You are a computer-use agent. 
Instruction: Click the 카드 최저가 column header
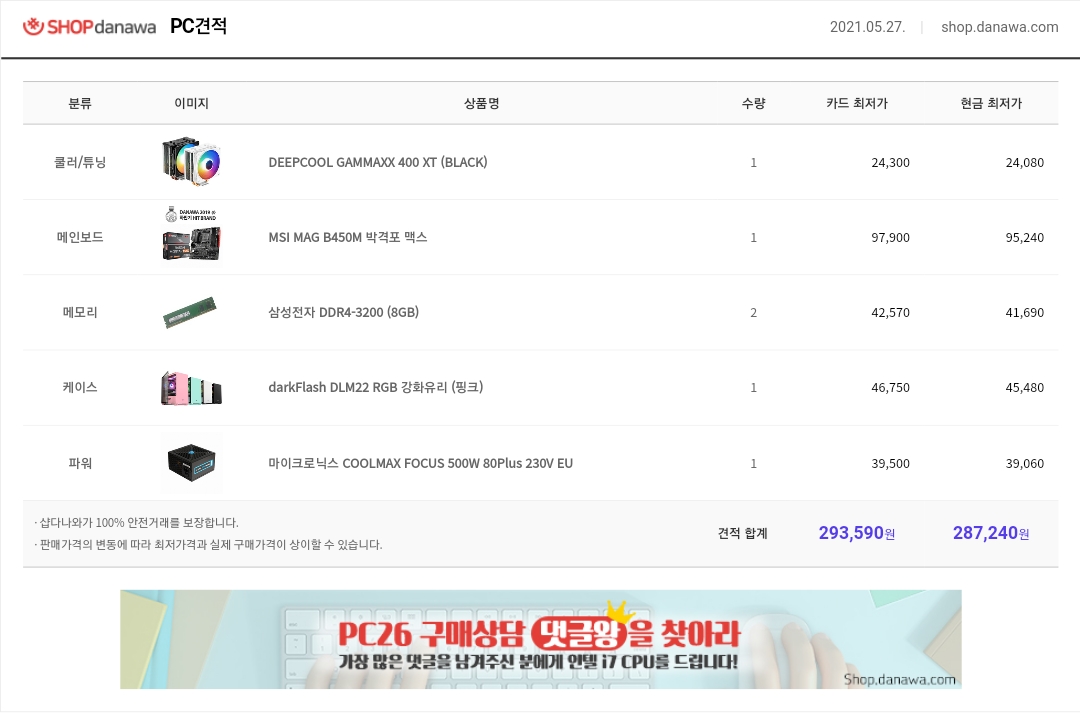(857, 103)
